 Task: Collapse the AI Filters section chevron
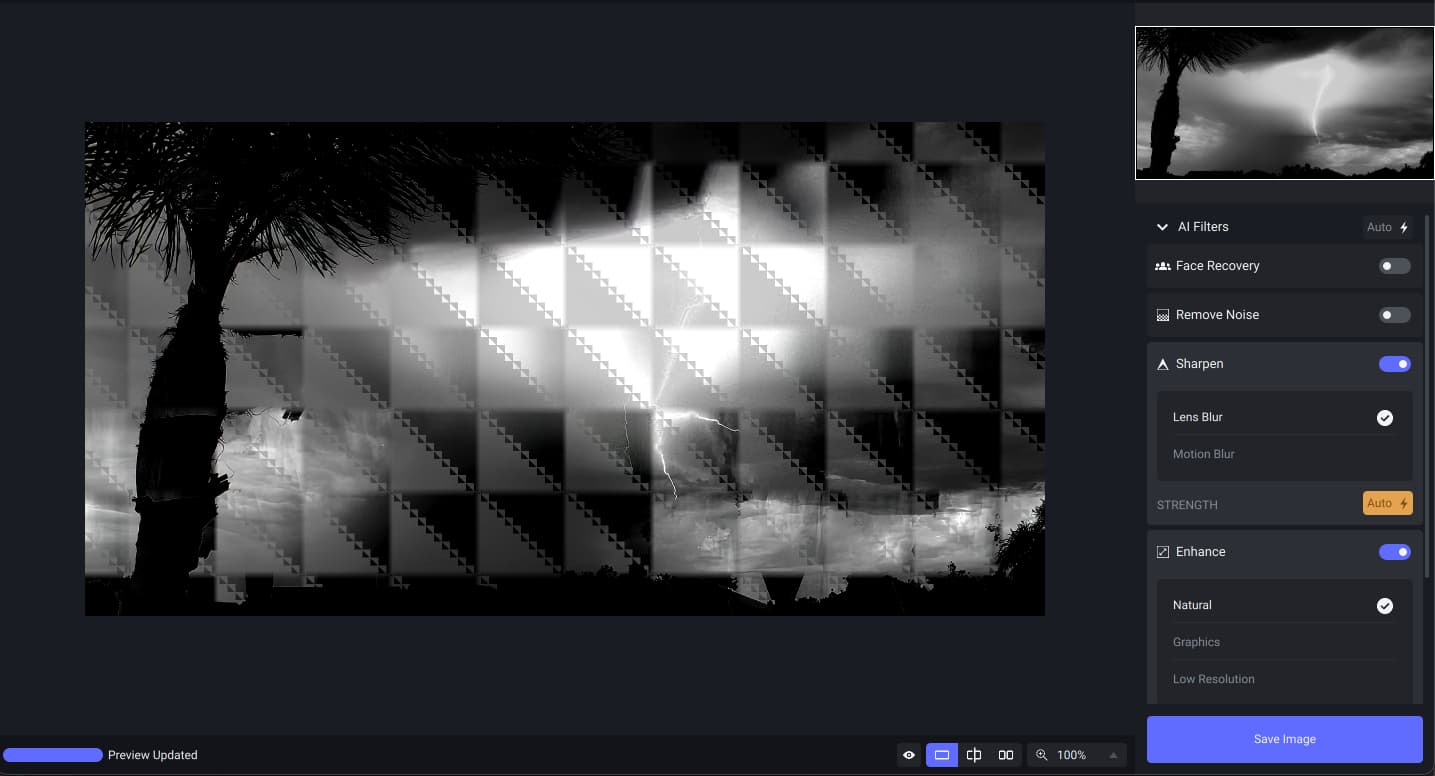(x=1162, y=227)
